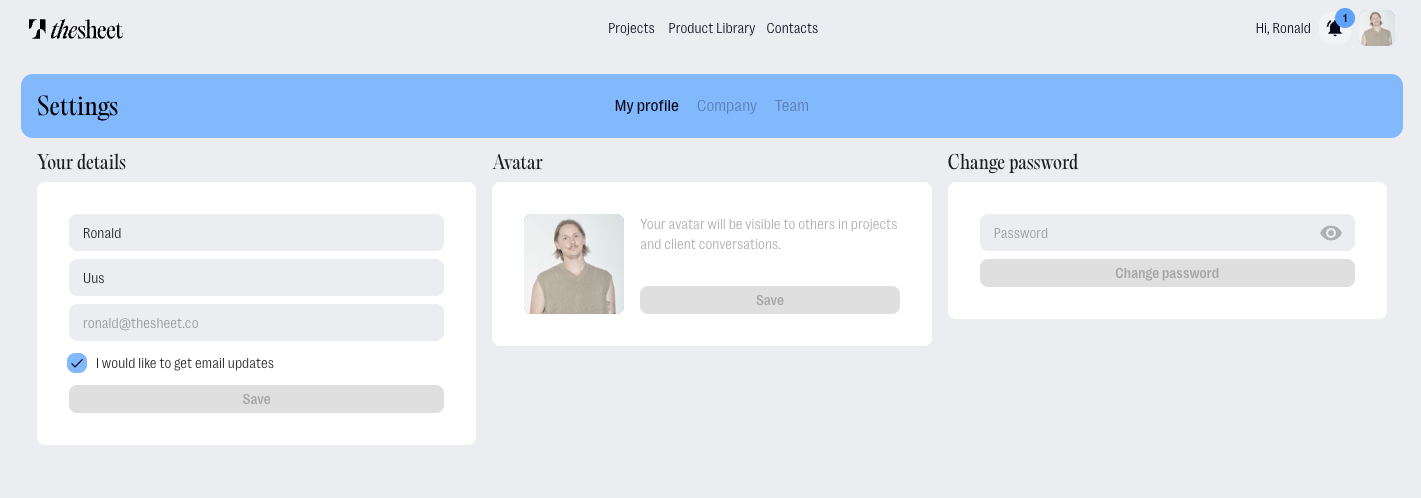
Task: Open the Contacts page
Action: [792, 28]
